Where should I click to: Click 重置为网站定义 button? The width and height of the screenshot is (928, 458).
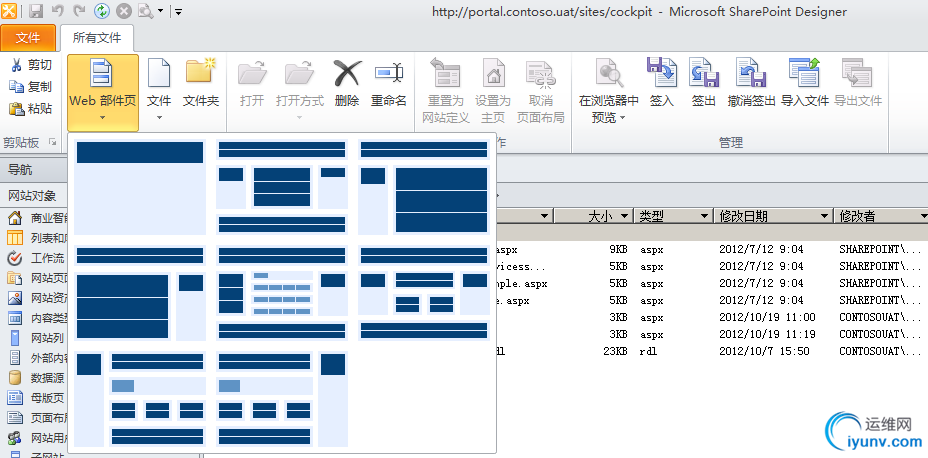446,91
